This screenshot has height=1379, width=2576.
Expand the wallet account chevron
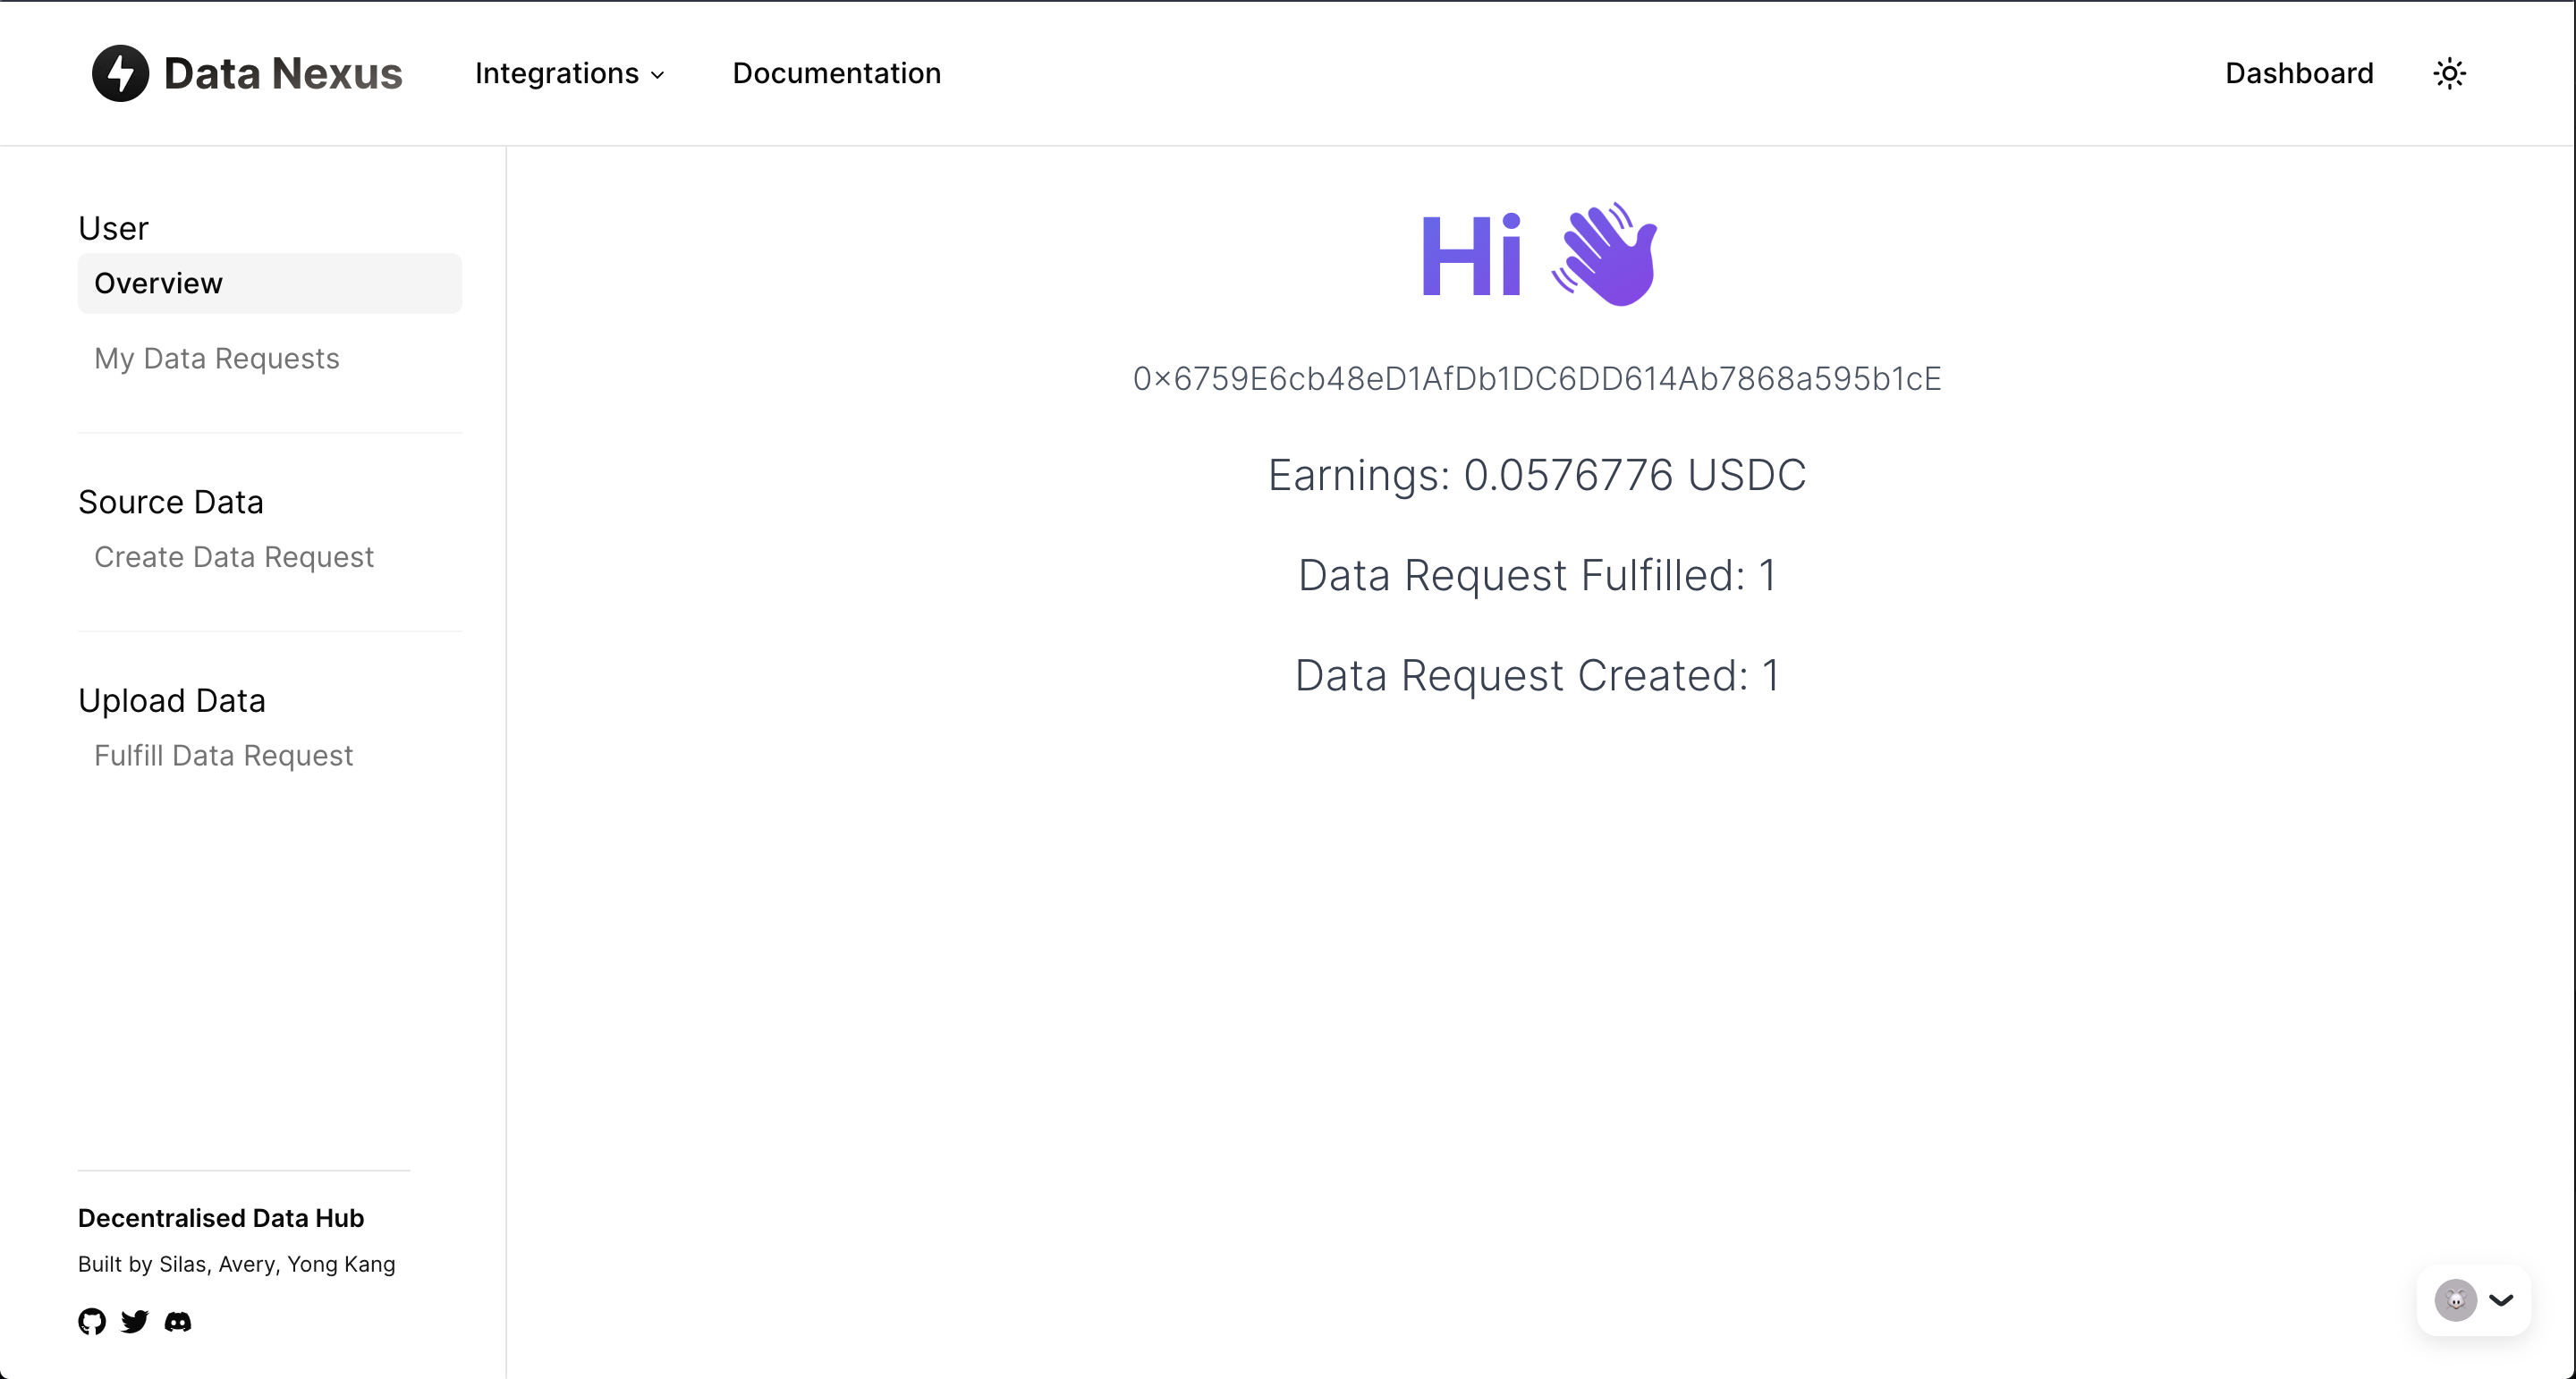(2501, 1300)
